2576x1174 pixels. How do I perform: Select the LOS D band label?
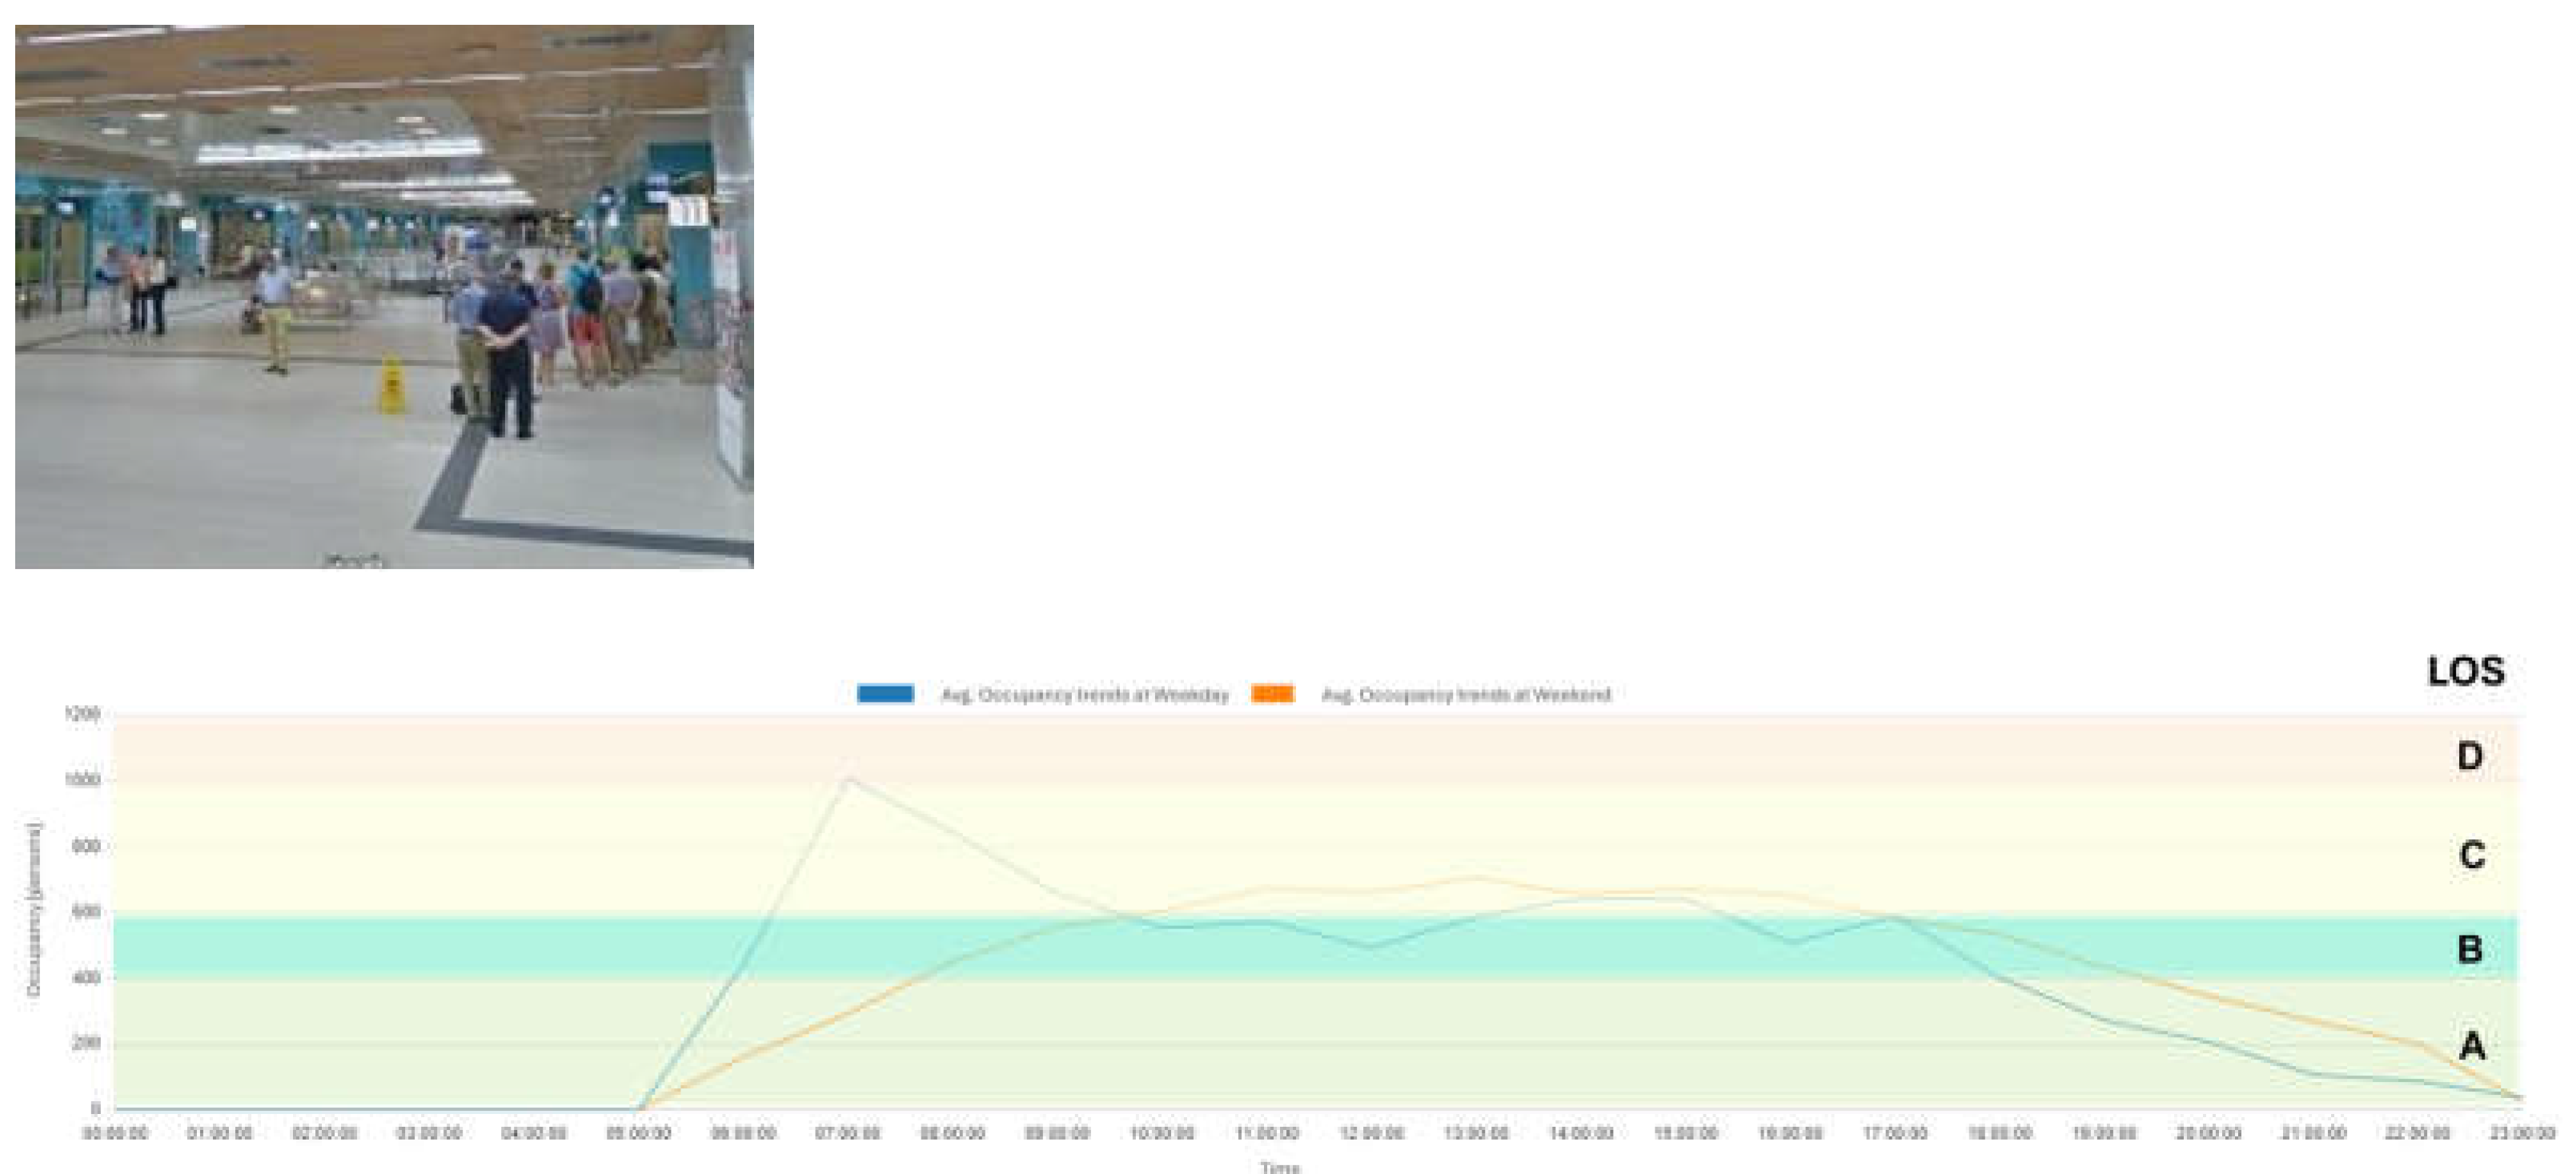pos(2469,756)
